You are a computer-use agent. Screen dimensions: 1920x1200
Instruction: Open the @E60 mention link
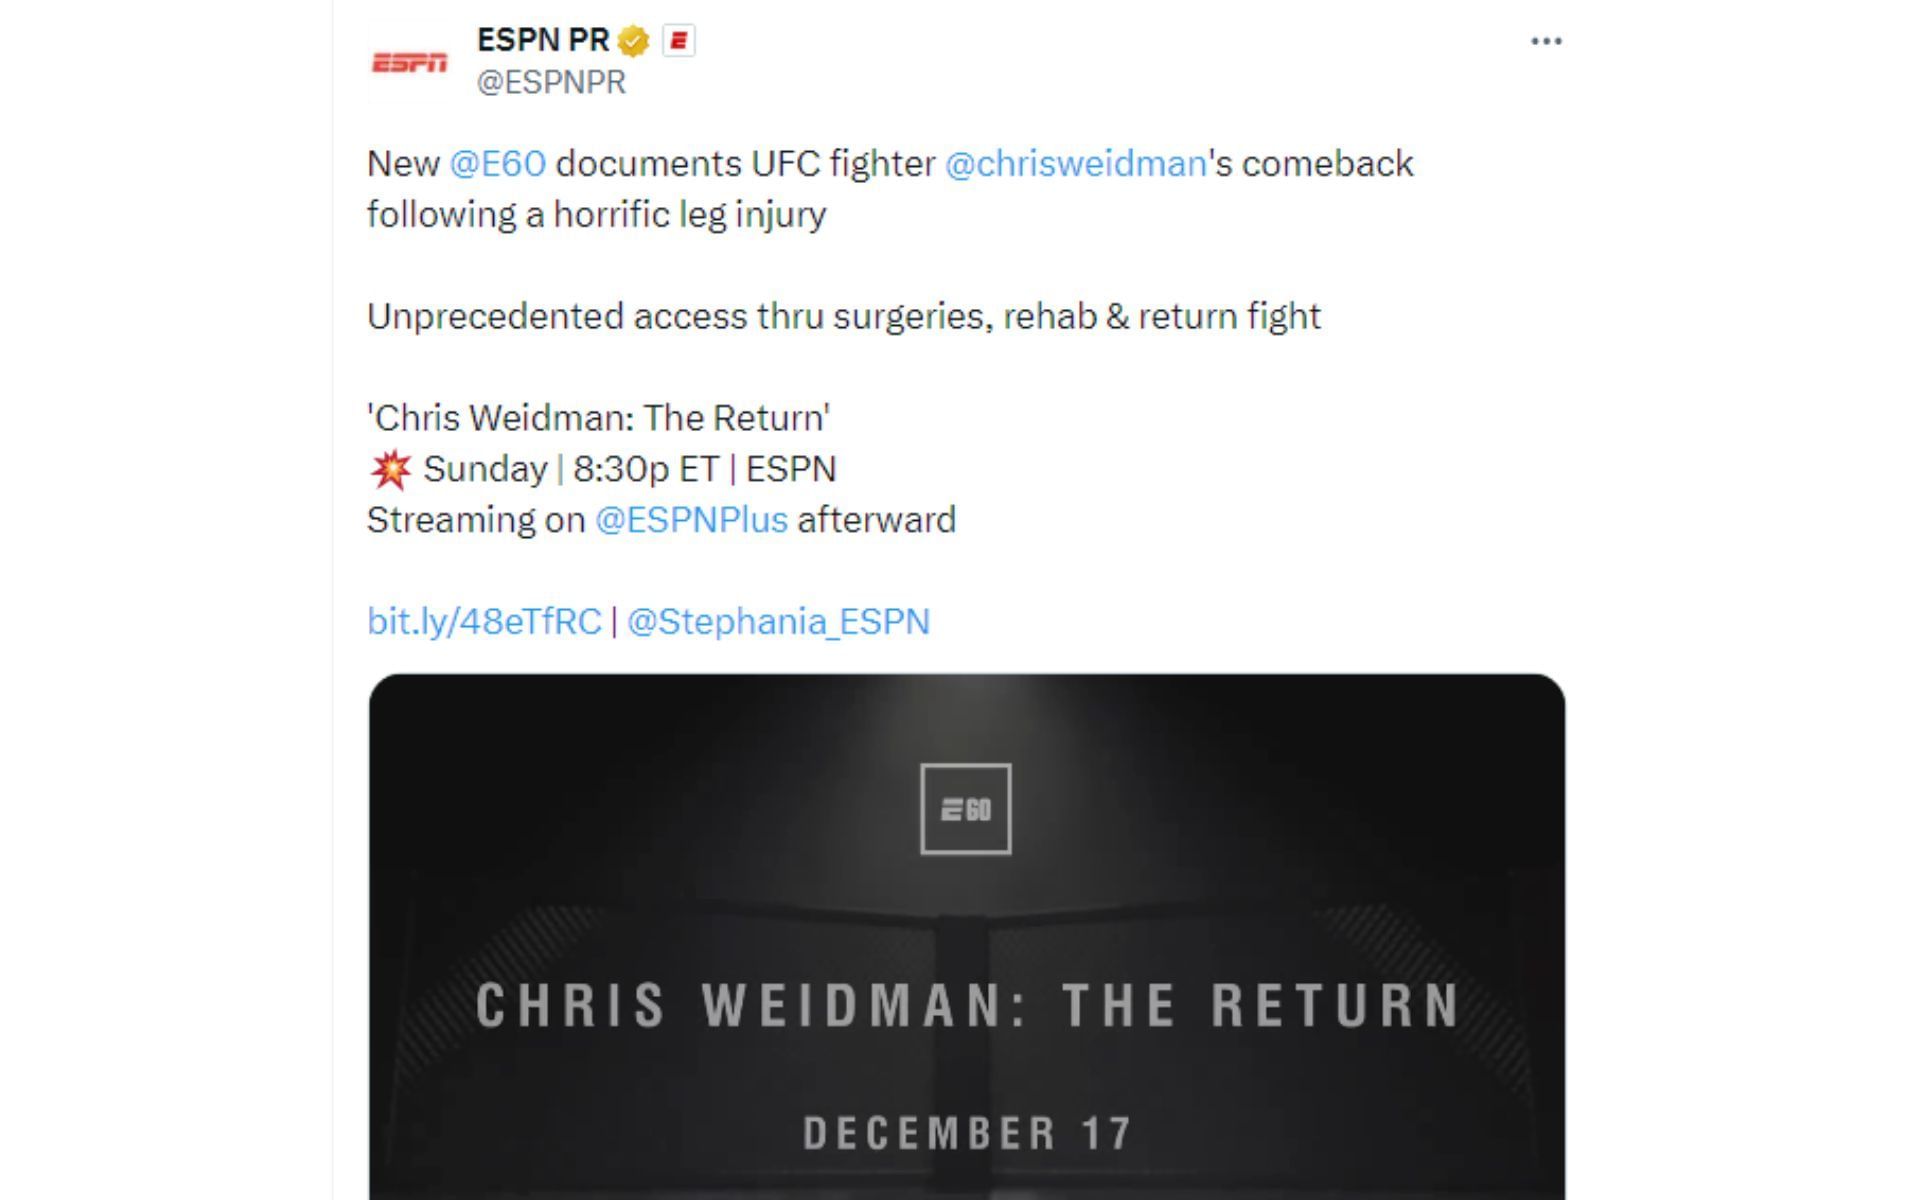tap(498, 163)
